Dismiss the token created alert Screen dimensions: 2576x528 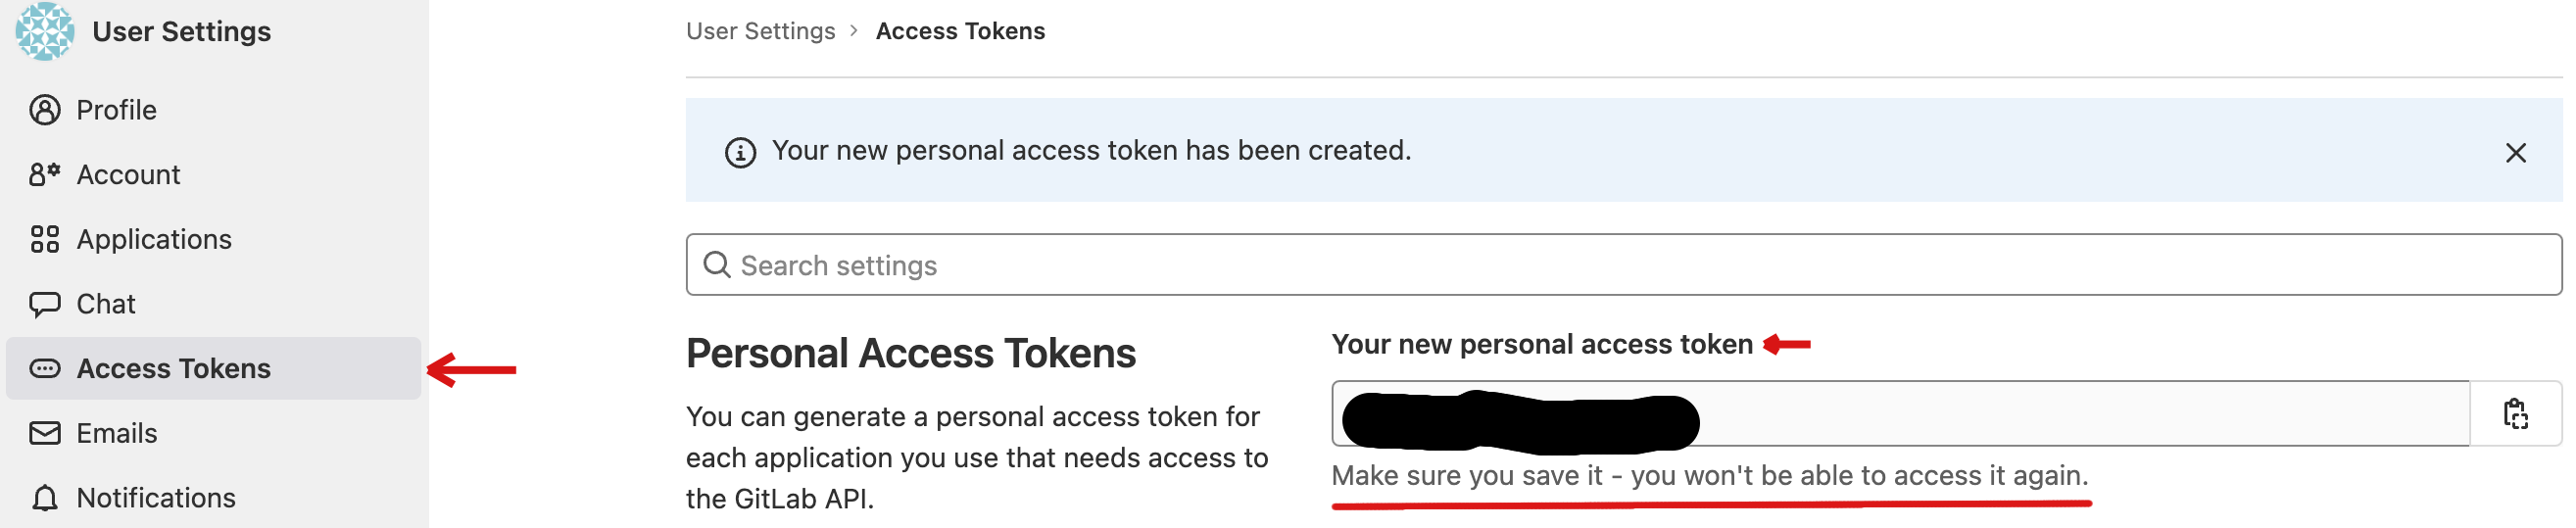tap(2515, 153)
